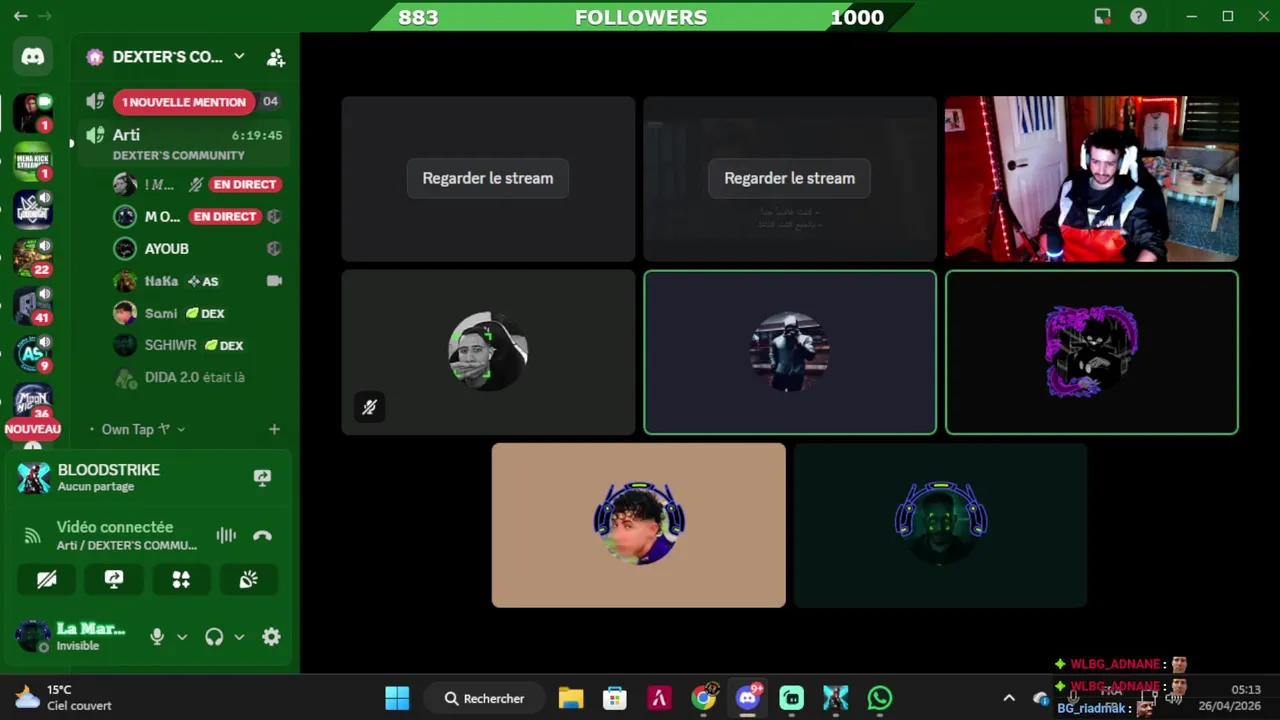Expand the microphone input options arrow
Image resolution: width=1280 pixels, height=720 pixels.
(182, 636)
